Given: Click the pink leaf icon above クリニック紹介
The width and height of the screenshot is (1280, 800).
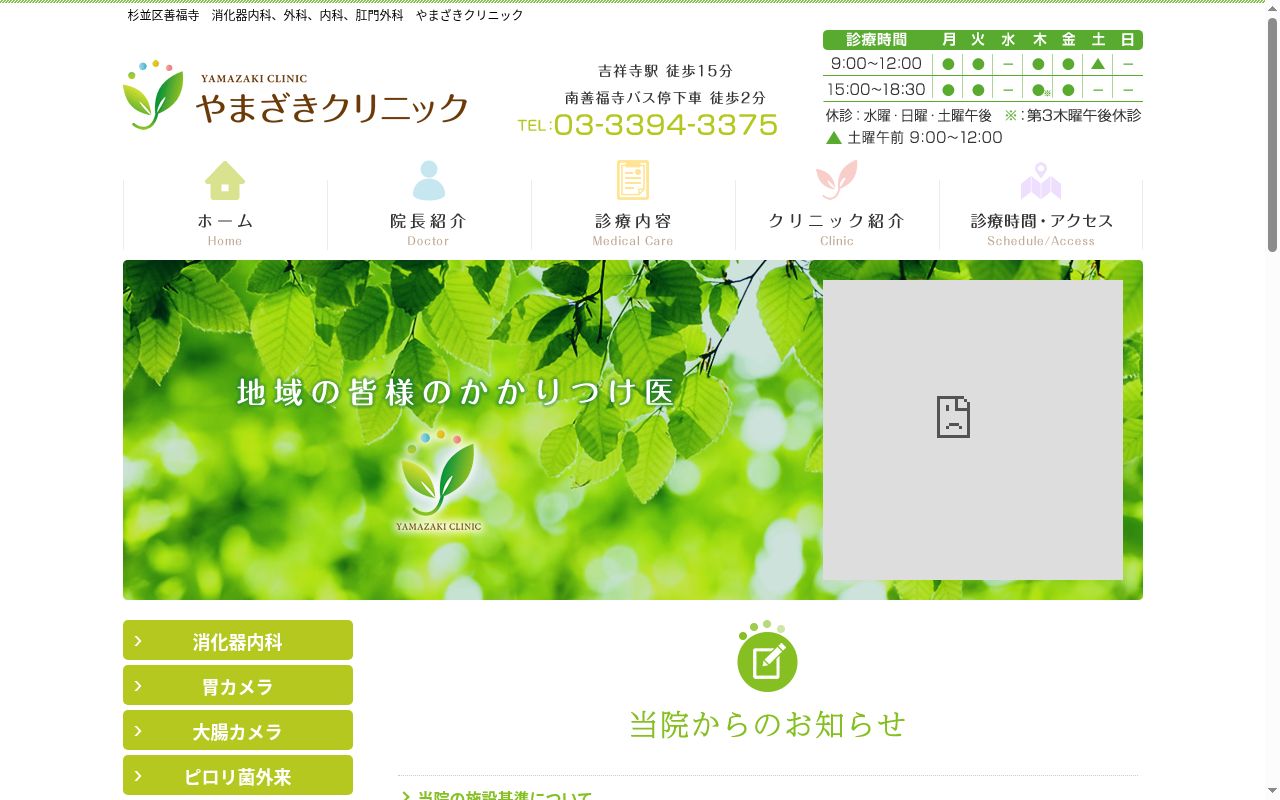Looking at the screenshot, I should 837,181.
